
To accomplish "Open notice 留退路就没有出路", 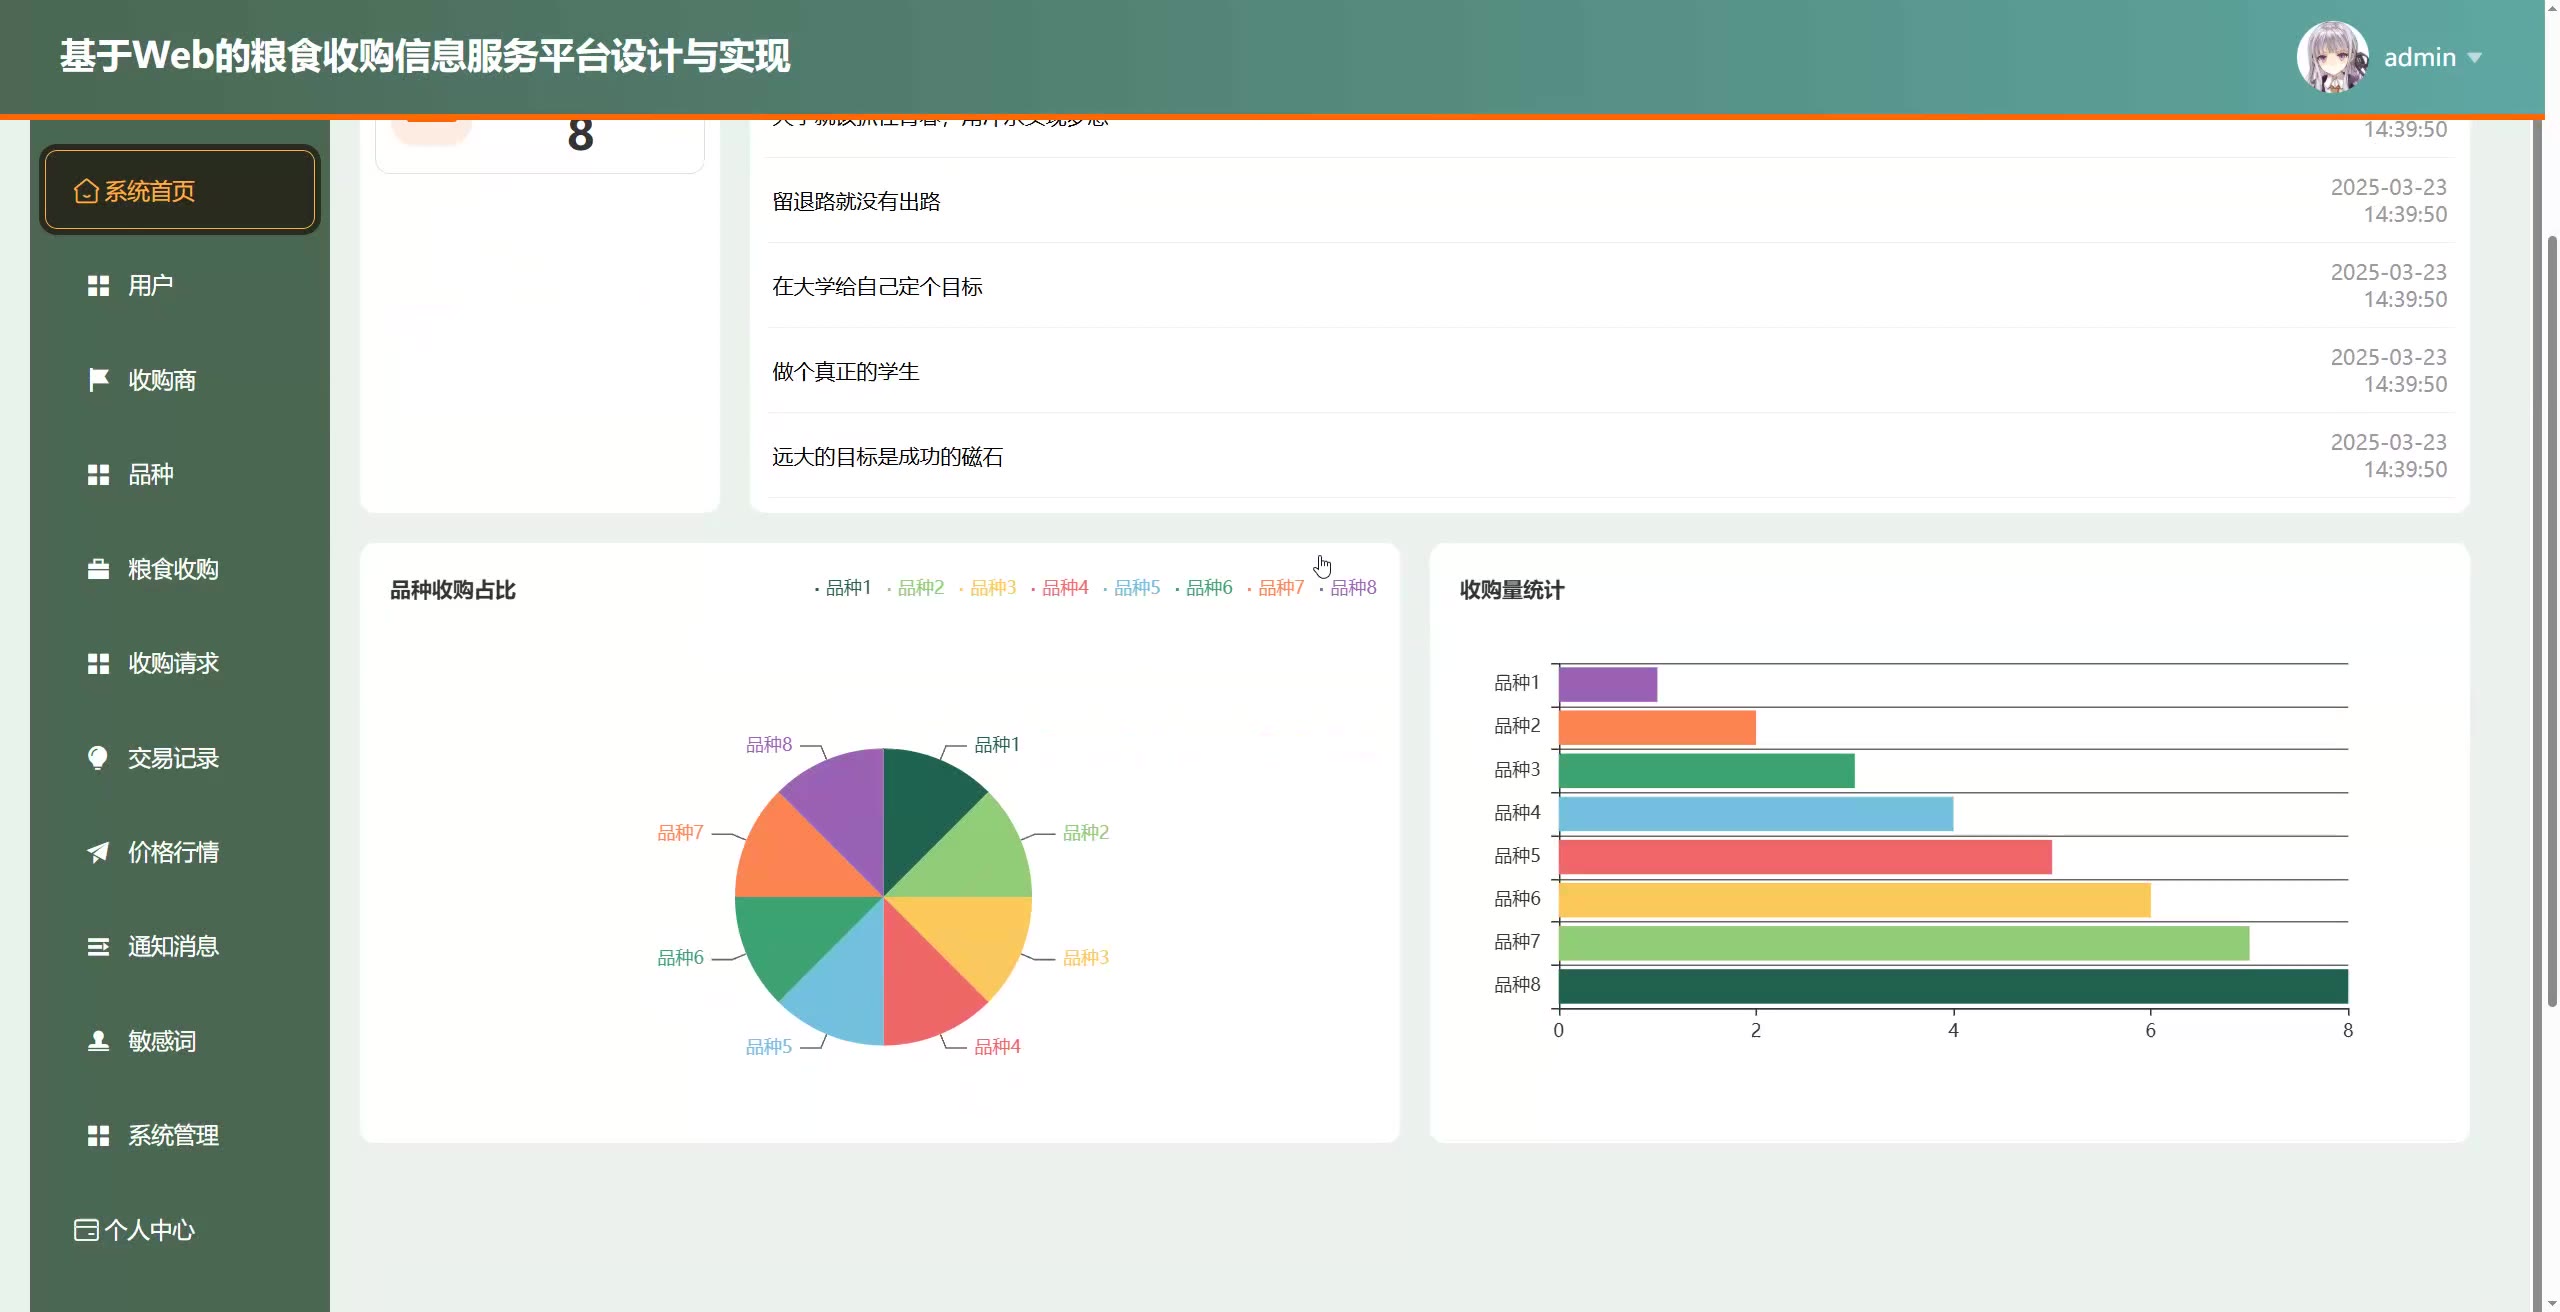I will pyautogui.click(x=856, y=202).
